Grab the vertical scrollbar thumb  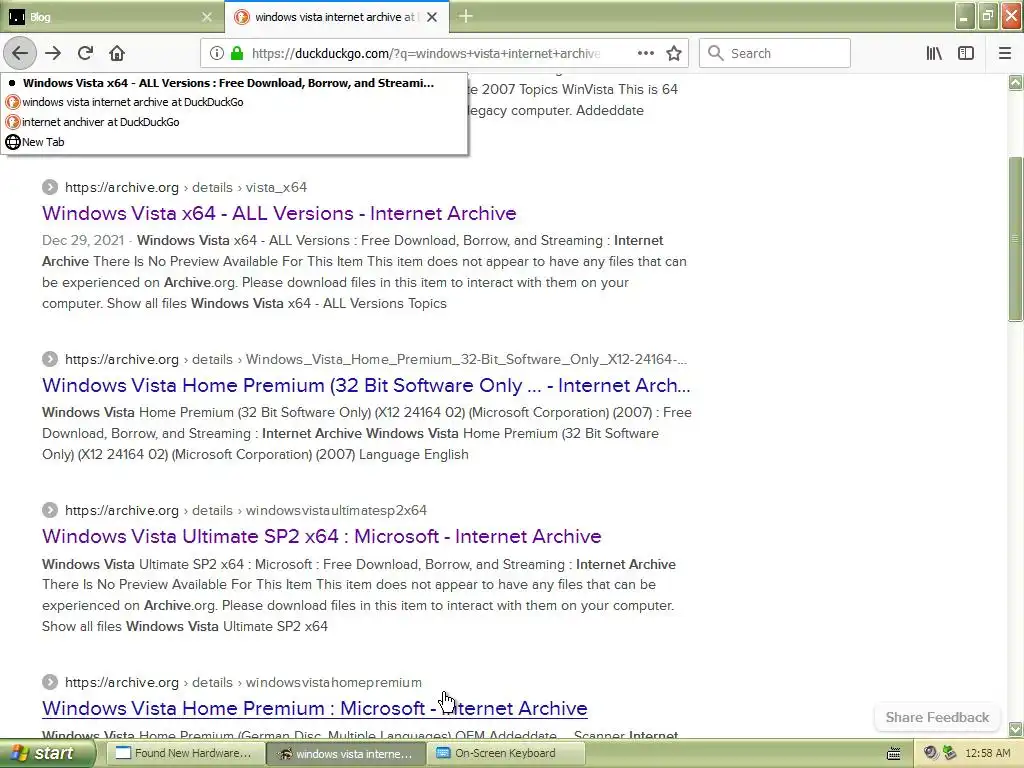click(x=1016, y=239)
